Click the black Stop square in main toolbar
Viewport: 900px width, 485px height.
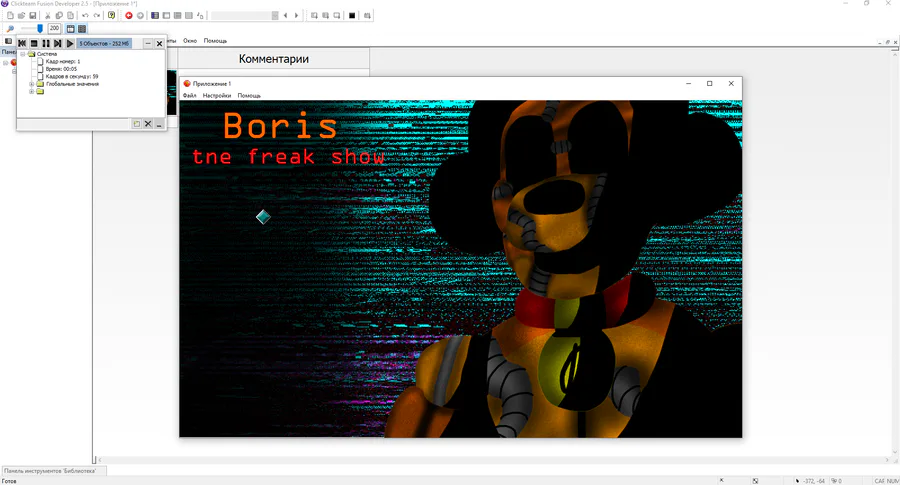click(x=352, y=15)
